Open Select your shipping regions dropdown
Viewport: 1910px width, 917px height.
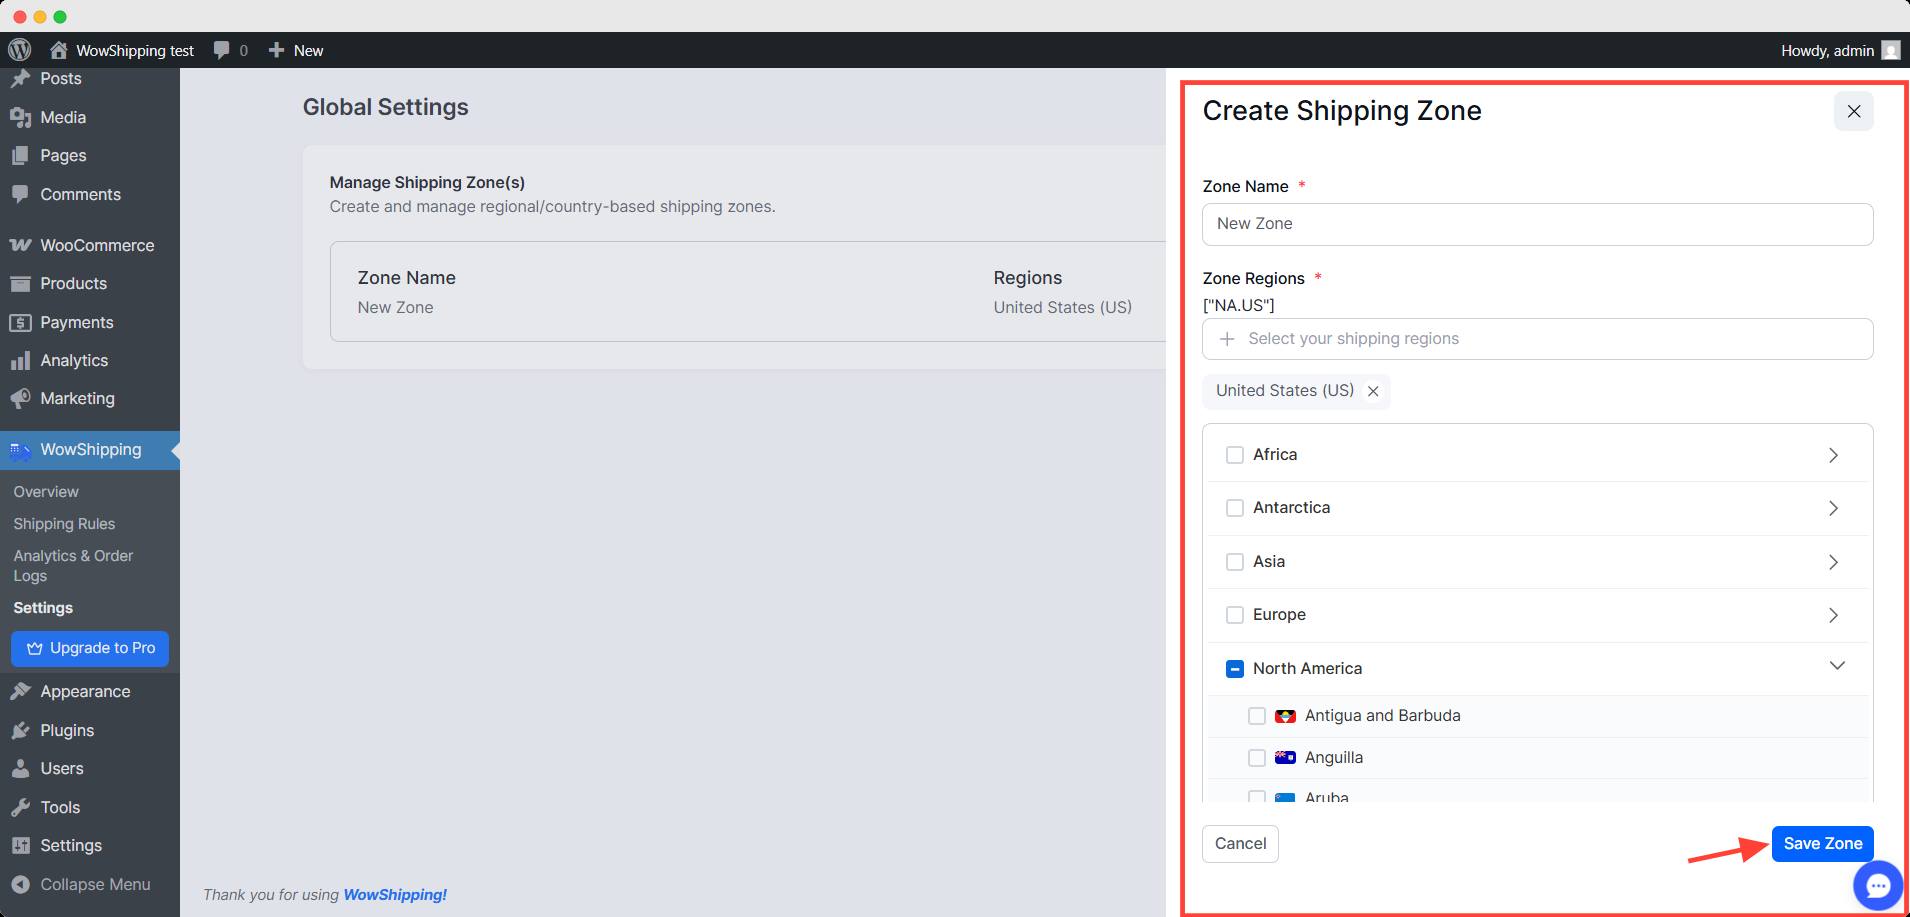(1537, 339)
